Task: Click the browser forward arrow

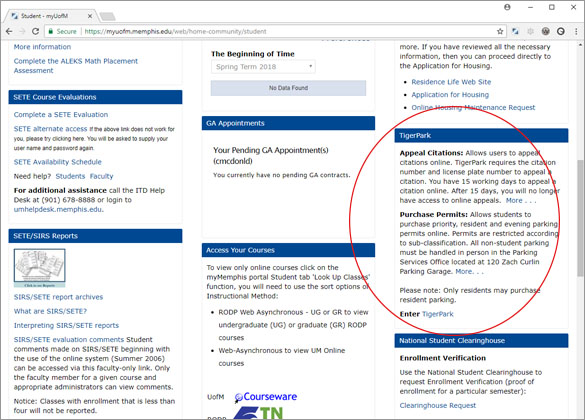Action: 22,31
